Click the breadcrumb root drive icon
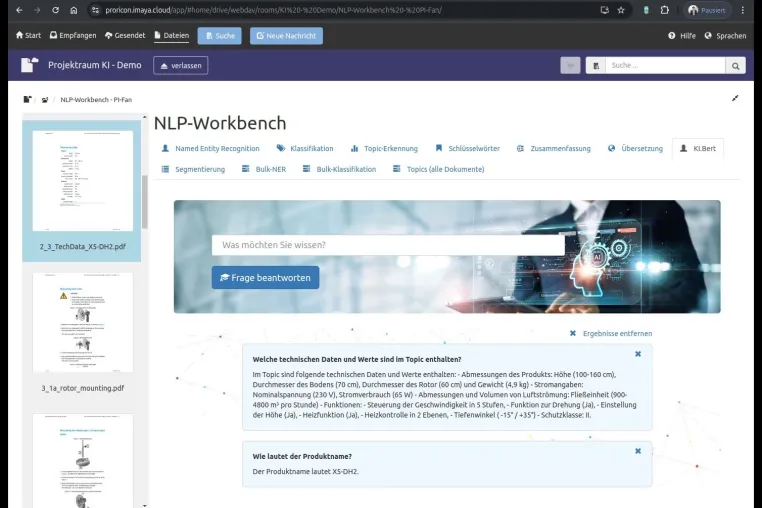Image resolution: width=762 pixels, height=508 pixels. click(27, 100)
